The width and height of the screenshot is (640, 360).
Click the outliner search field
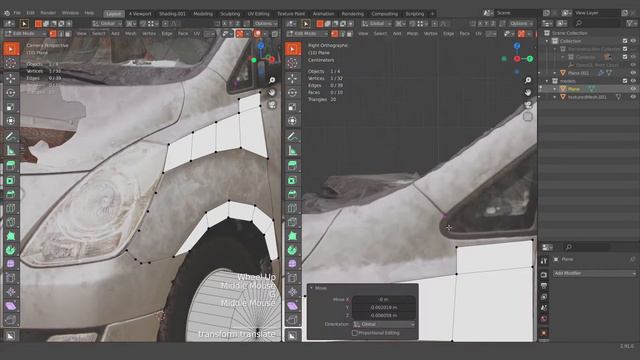598,23
